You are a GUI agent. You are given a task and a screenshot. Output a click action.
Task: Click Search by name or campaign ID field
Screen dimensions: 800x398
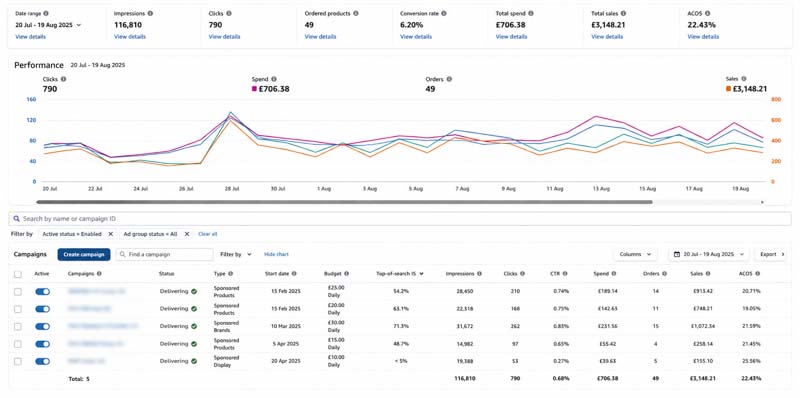point(400,218)
